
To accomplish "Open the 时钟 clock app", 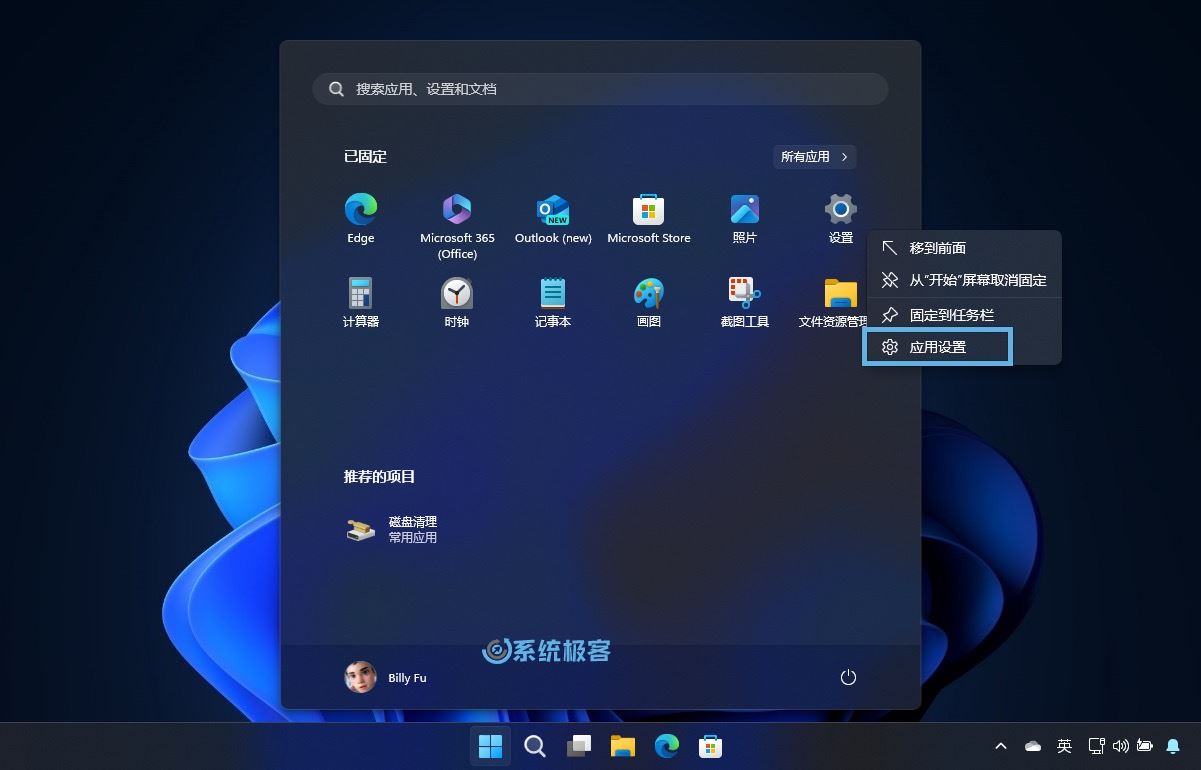I will click(x=457, y=302).
